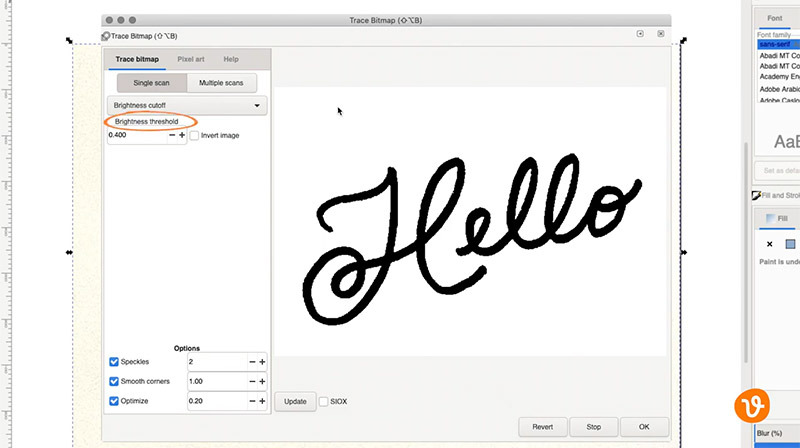This screenshot has height=448, width=800.
Task: Click the Update preview button
Action: [x=295, y=402]
